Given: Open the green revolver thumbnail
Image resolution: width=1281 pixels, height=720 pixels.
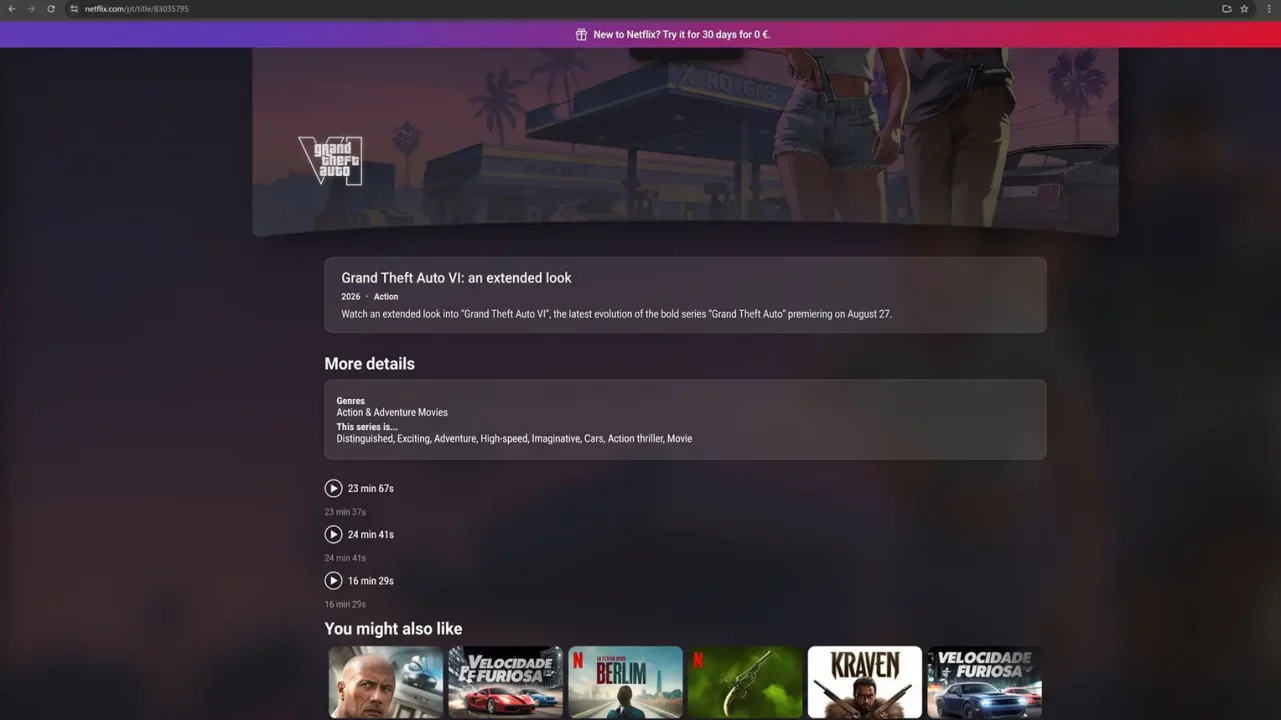Looking at the screenshot, I should coord(745,682).
